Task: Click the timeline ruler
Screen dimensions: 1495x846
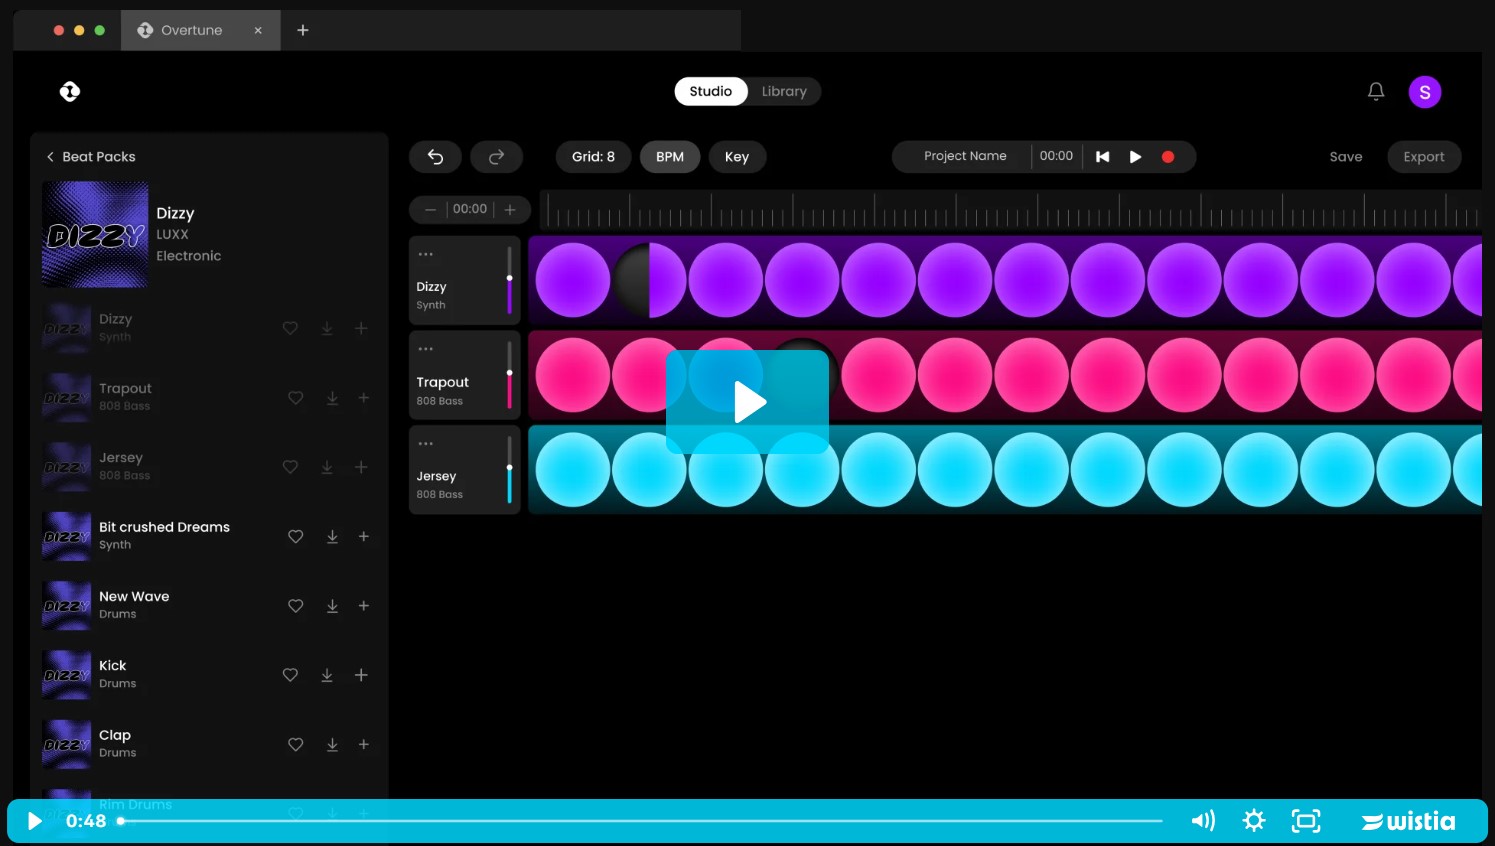Action: click(1010, 210)
